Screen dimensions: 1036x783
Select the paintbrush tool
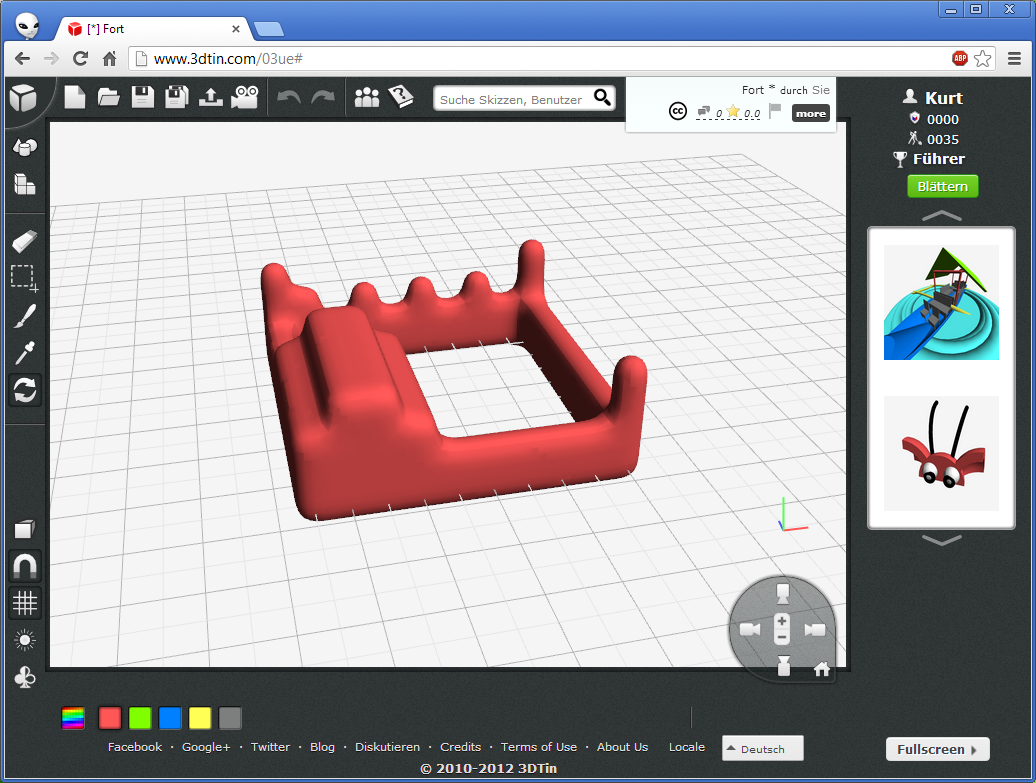coord(23,315)
